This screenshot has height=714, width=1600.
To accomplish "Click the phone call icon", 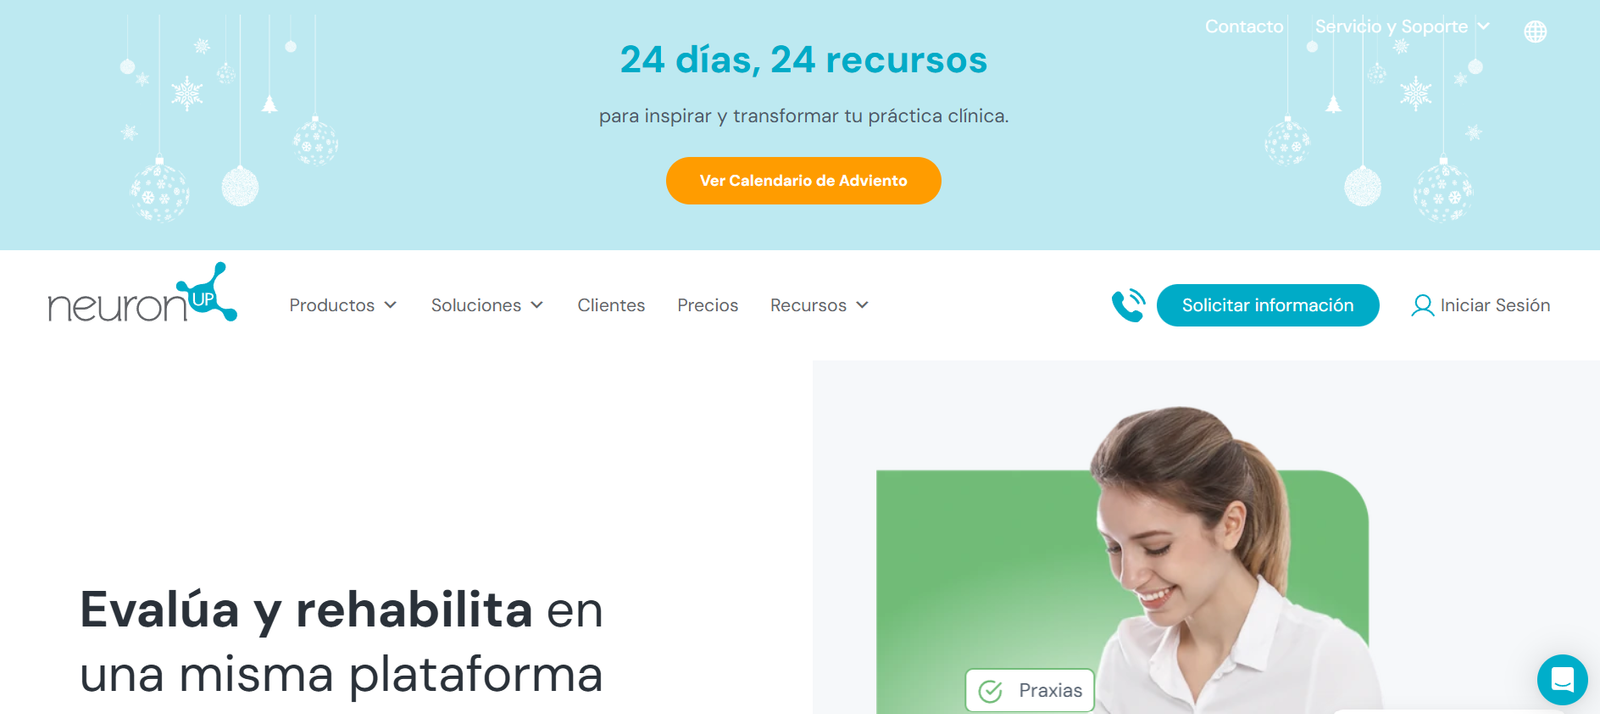I will tap(1129, 305).
